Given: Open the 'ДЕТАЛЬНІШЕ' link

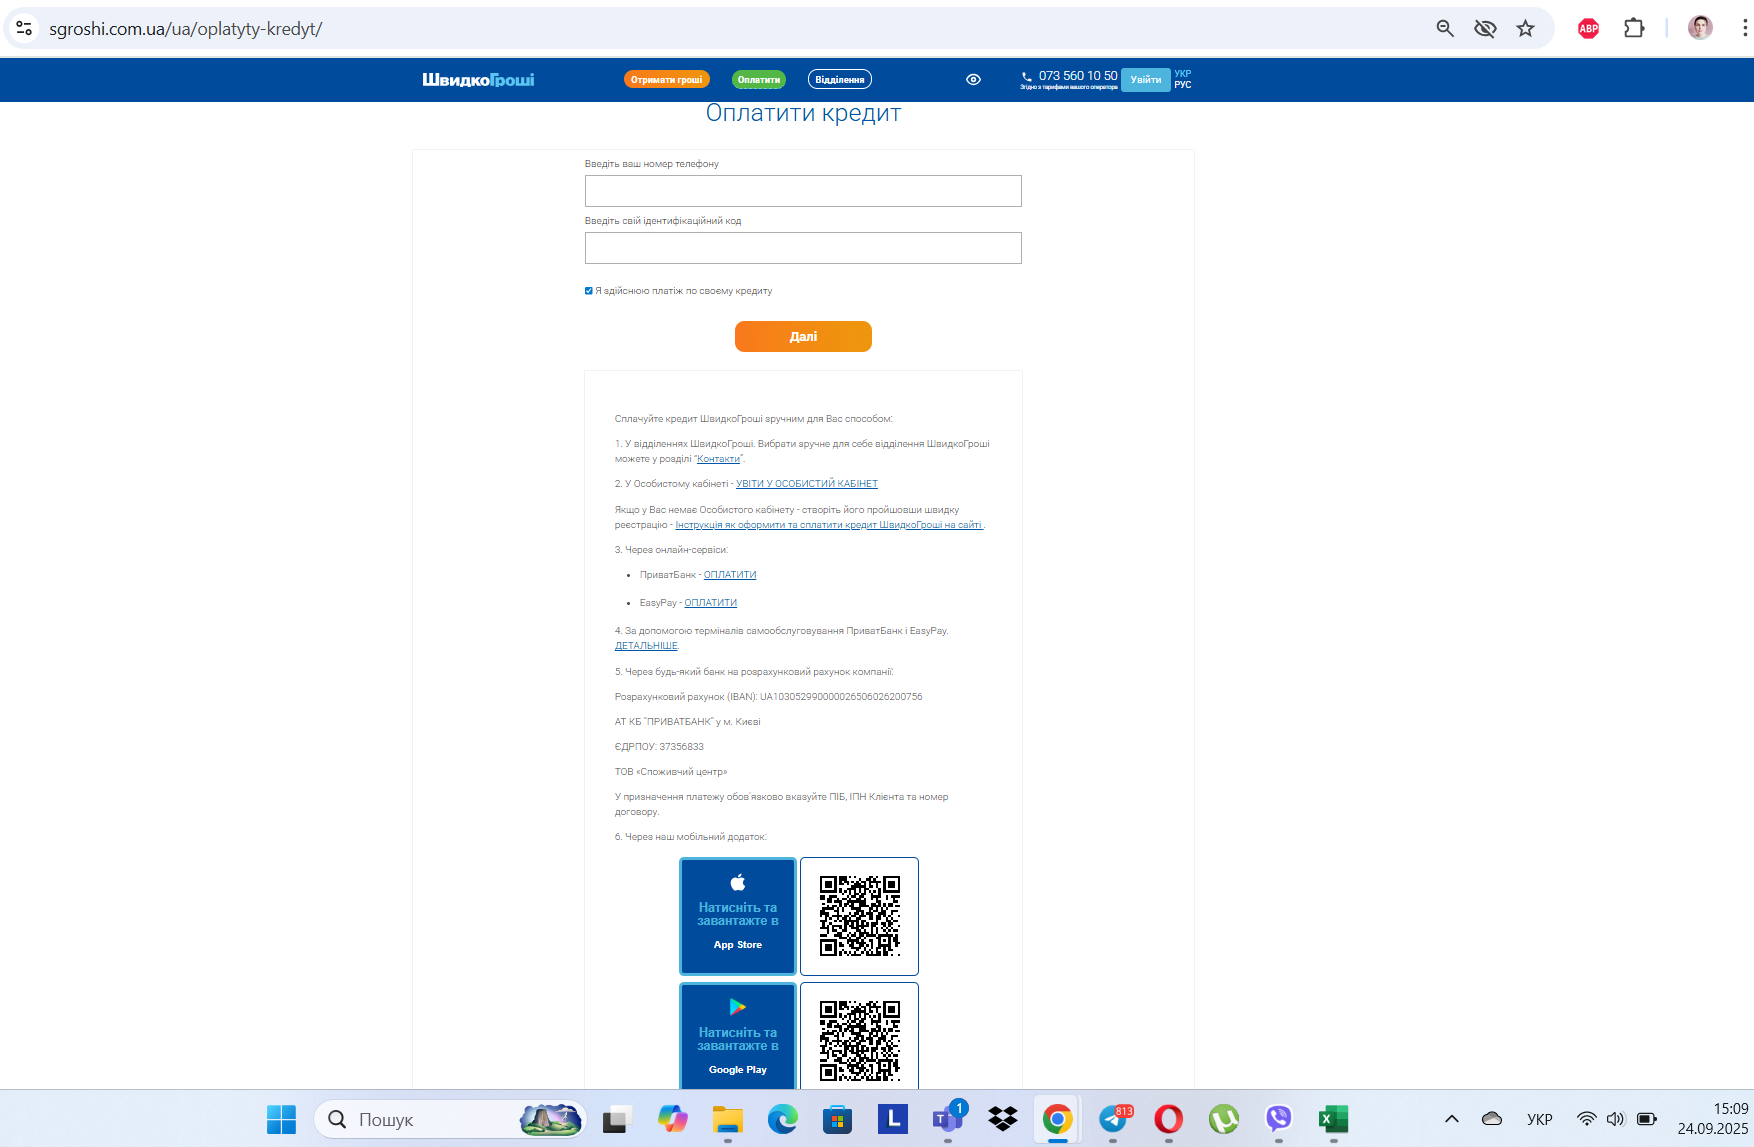Looking at the screenshot, I should [646, 646].
